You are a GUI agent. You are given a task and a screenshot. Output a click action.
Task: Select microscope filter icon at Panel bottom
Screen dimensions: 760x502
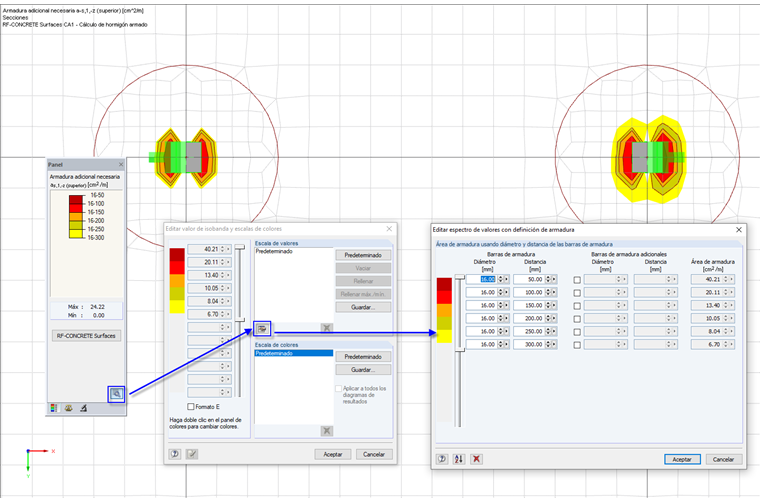[83, 408]
